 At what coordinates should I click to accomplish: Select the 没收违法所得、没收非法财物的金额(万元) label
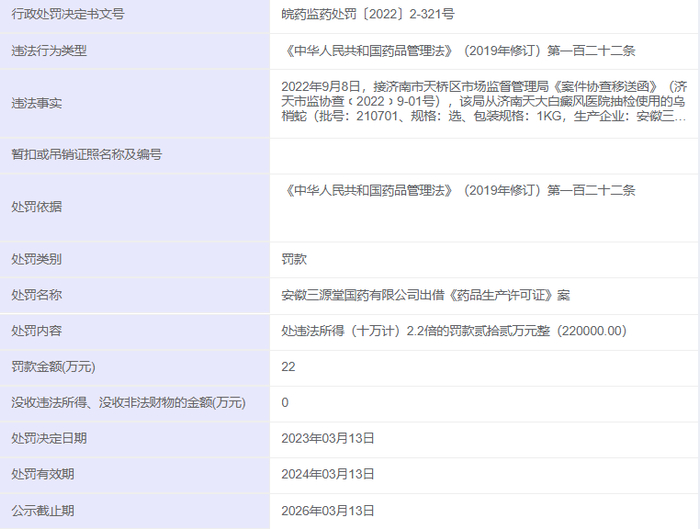click(x=129, y=403)
